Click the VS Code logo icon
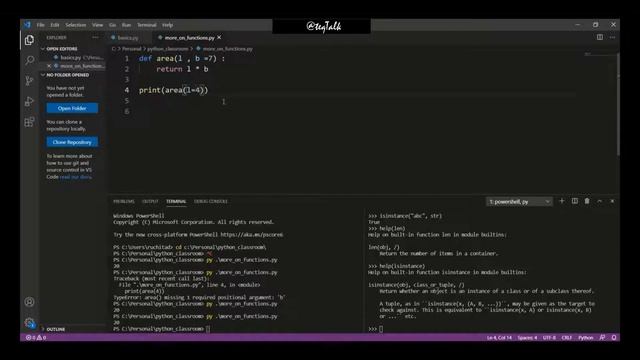Viewport: 640px width, 360px height. (27, 25)
